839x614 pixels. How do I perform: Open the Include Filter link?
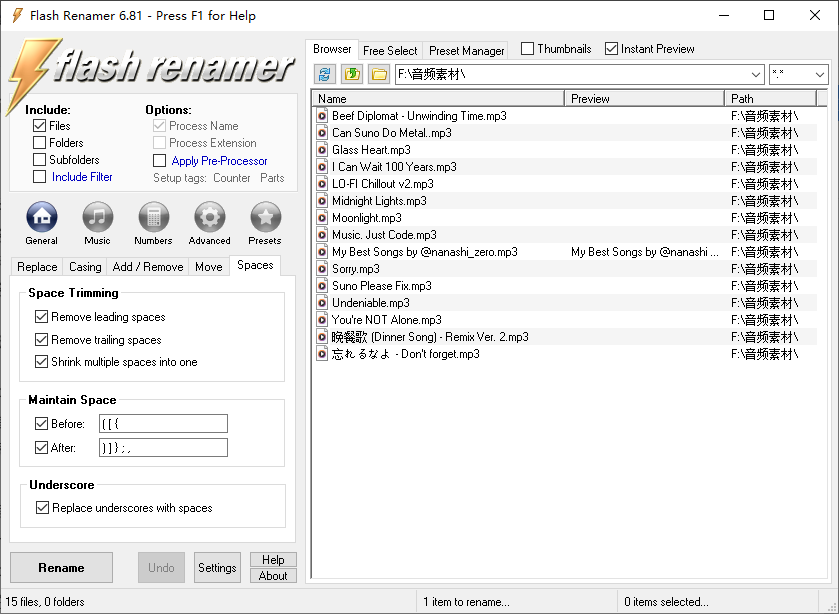pyautogui.click(x=82, y=177)
